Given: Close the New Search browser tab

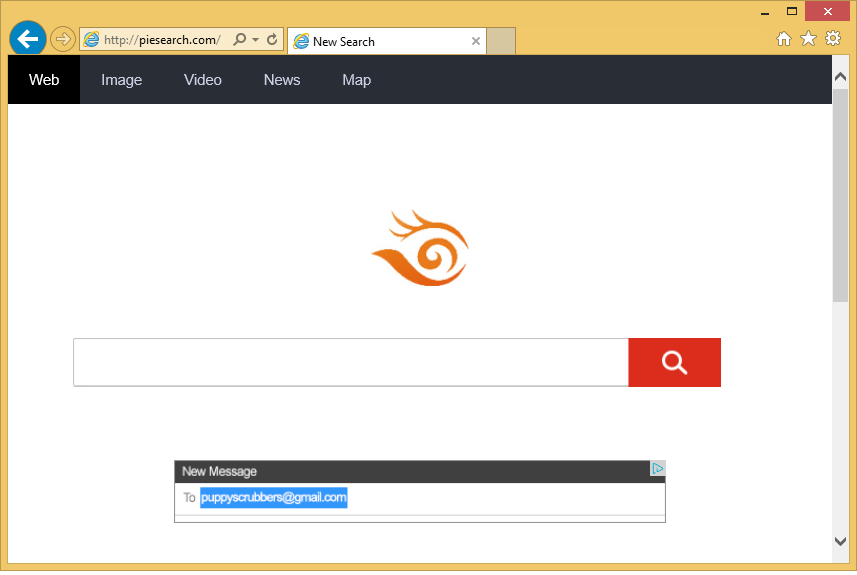Looking at the screenshot, I should tap(476, 41).
